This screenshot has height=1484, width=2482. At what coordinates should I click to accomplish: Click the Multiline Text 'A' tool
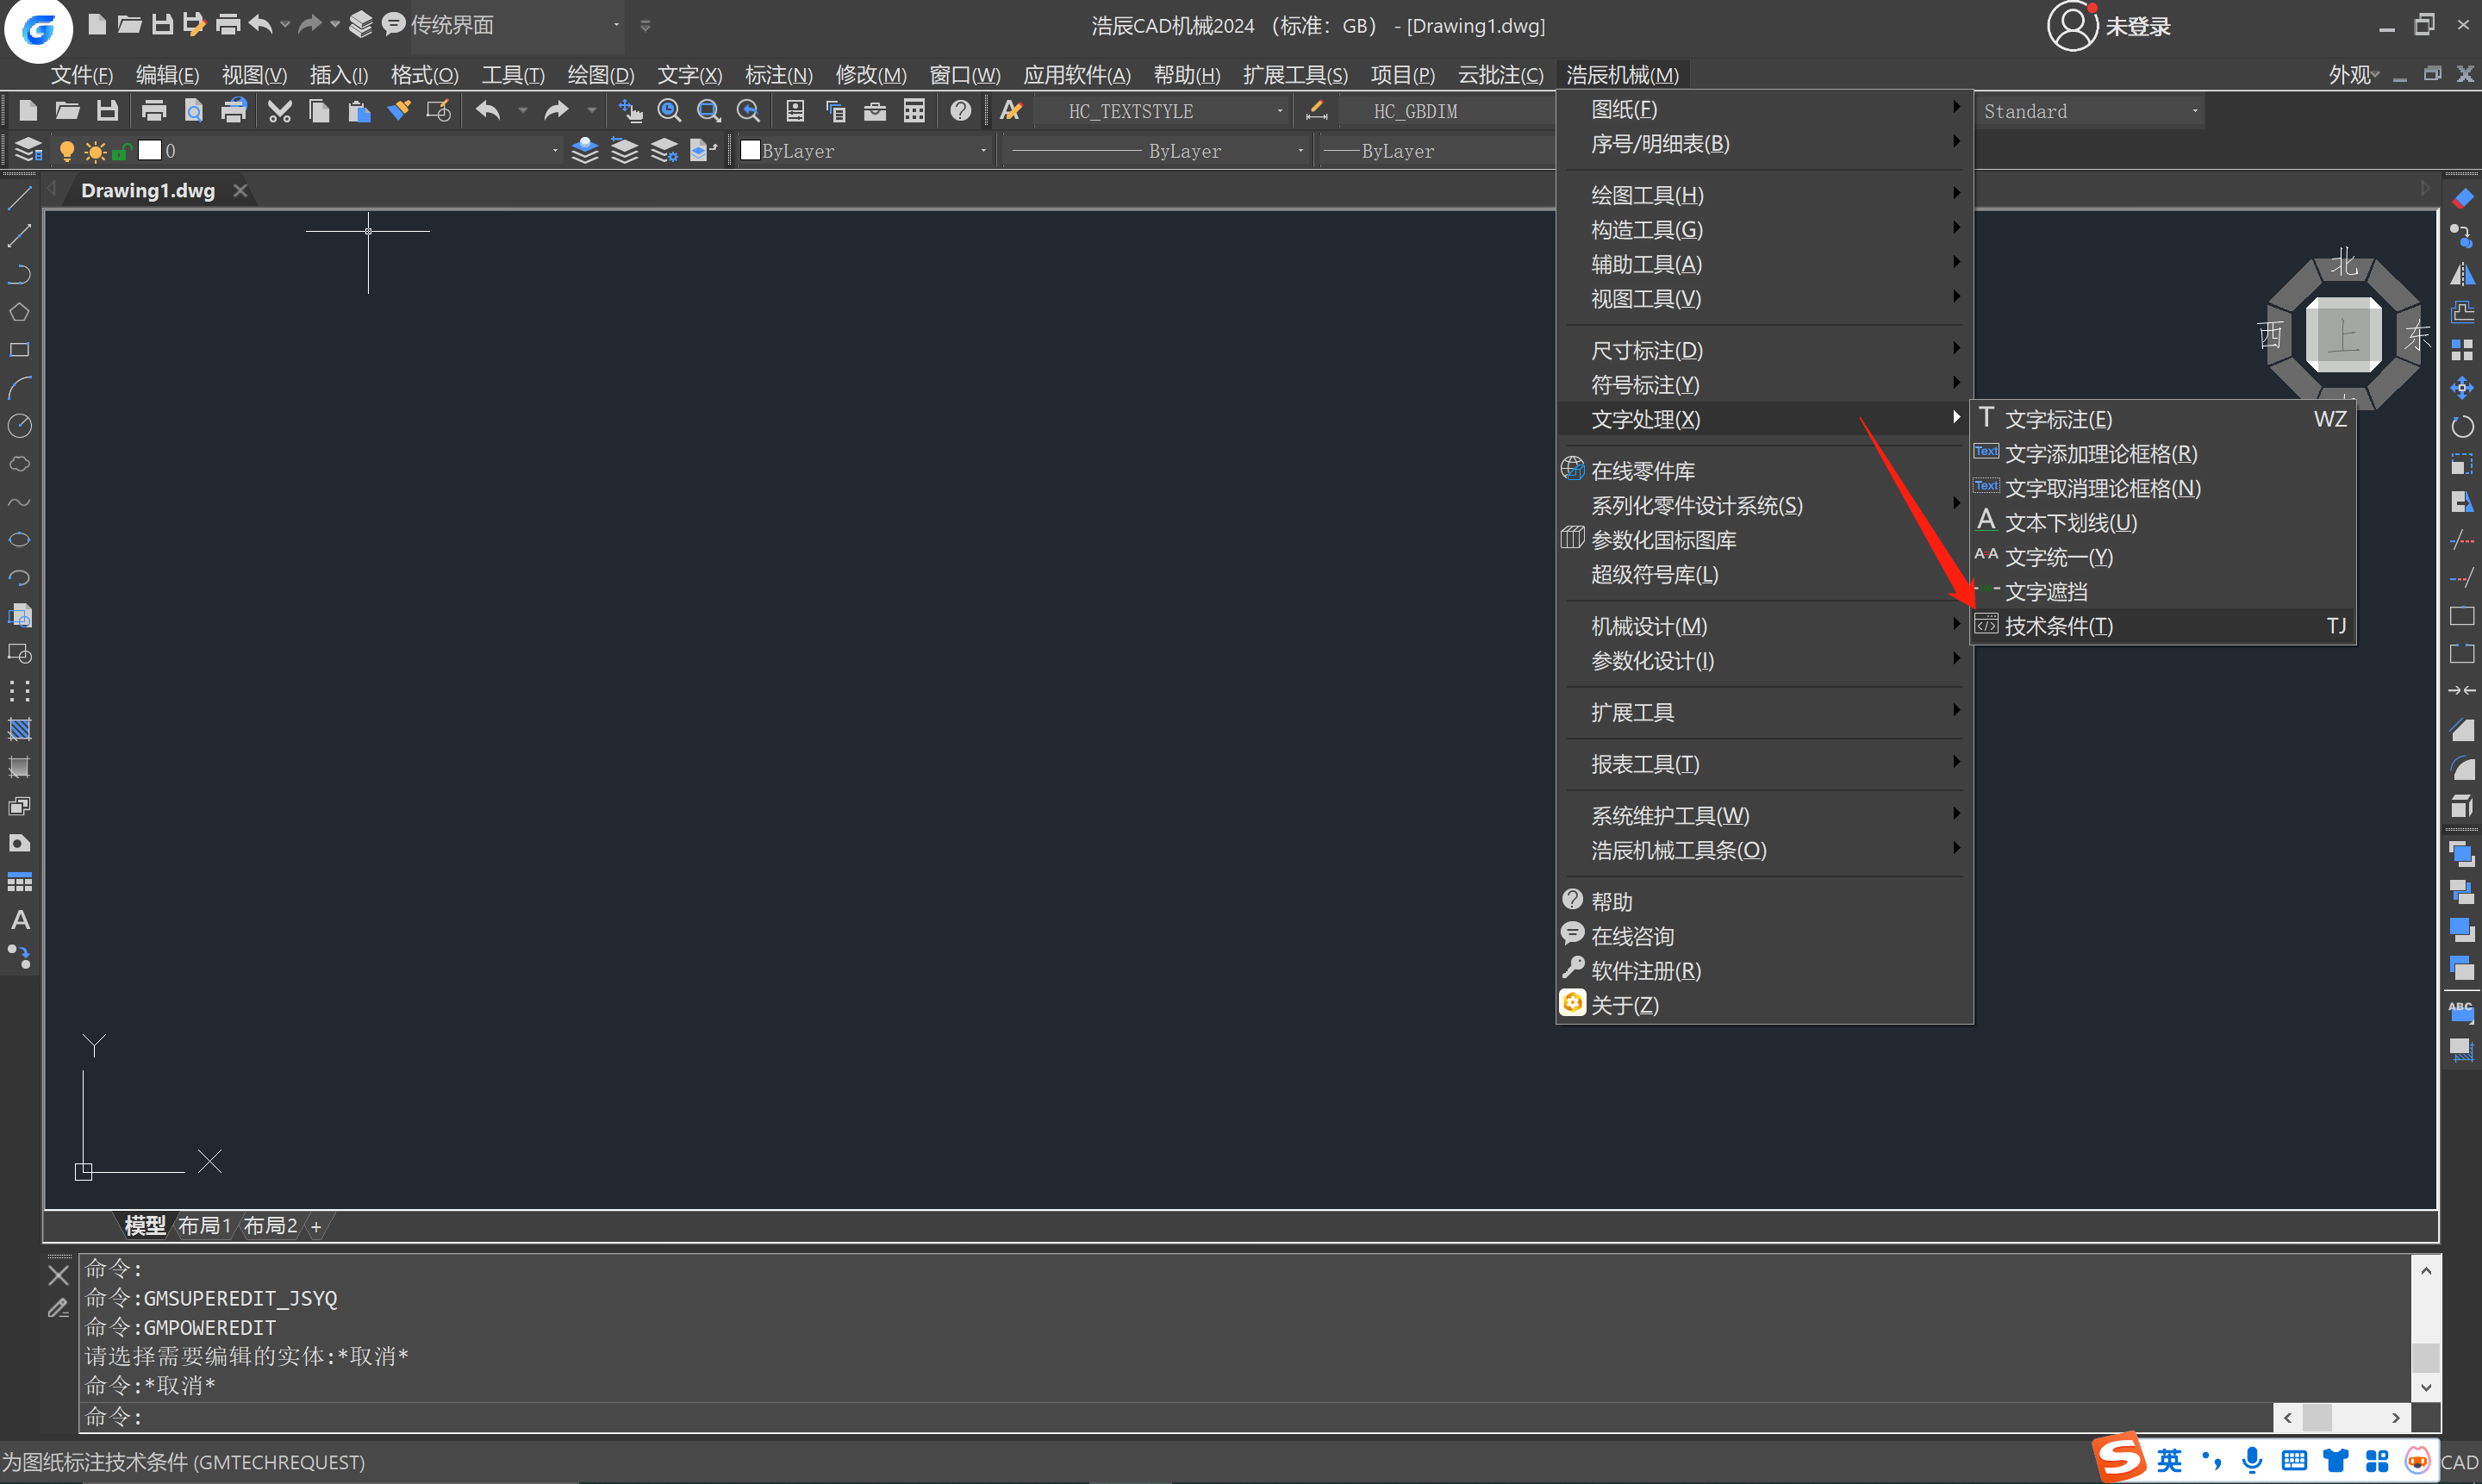click(x=19, y=920)
